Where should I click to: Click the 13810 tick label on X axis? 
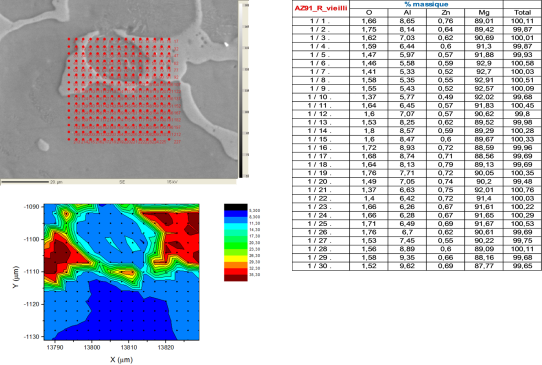(x=129, y=347)
